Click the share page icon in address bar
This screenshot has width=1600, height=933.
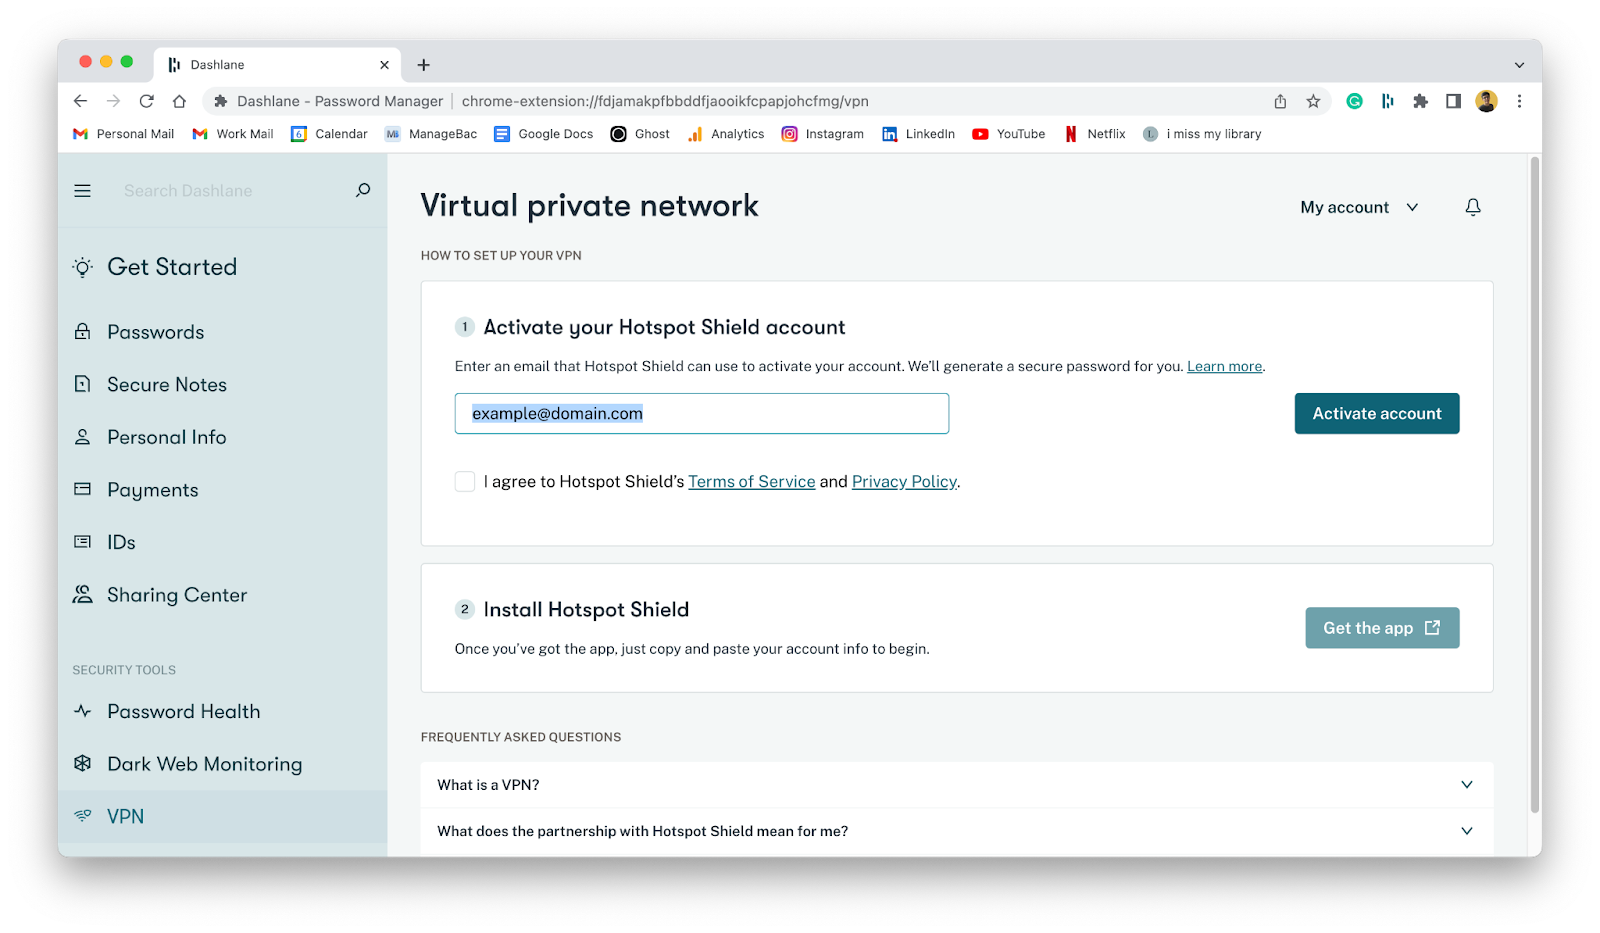1280,101
